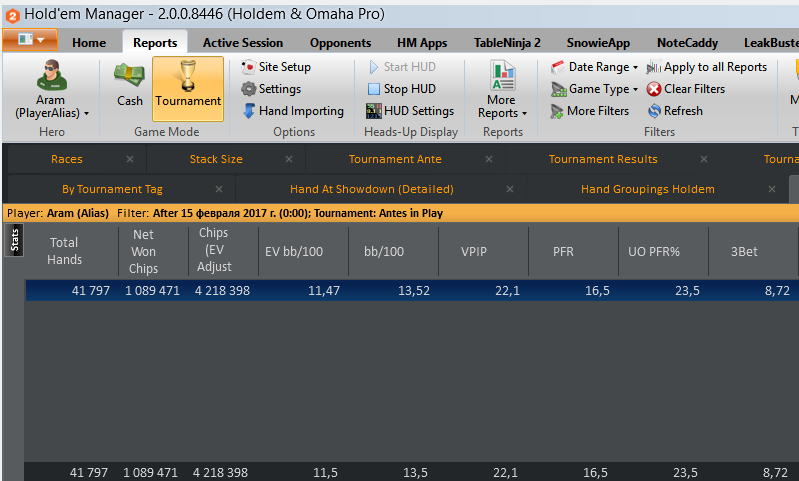Click the Start HUD play icon
The image size is (799, 481).
tap(374, 67)
